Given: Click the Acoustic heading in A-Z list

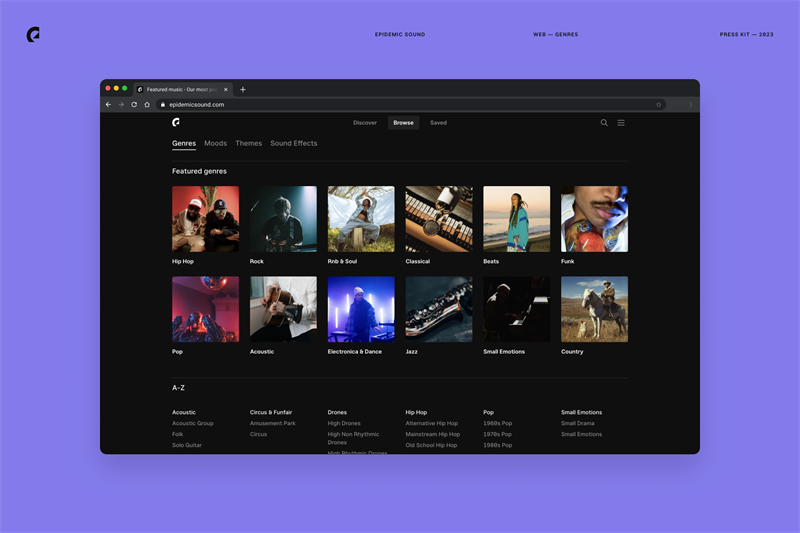Looking at the screenshot, I should [184, 412].
